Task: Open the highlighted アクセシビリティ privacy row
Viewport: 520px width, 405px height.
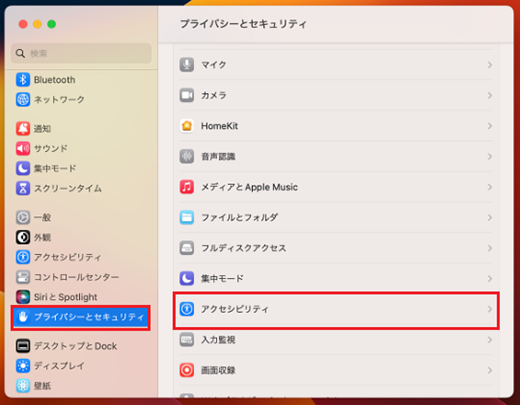Action: (x=336, y=310)
